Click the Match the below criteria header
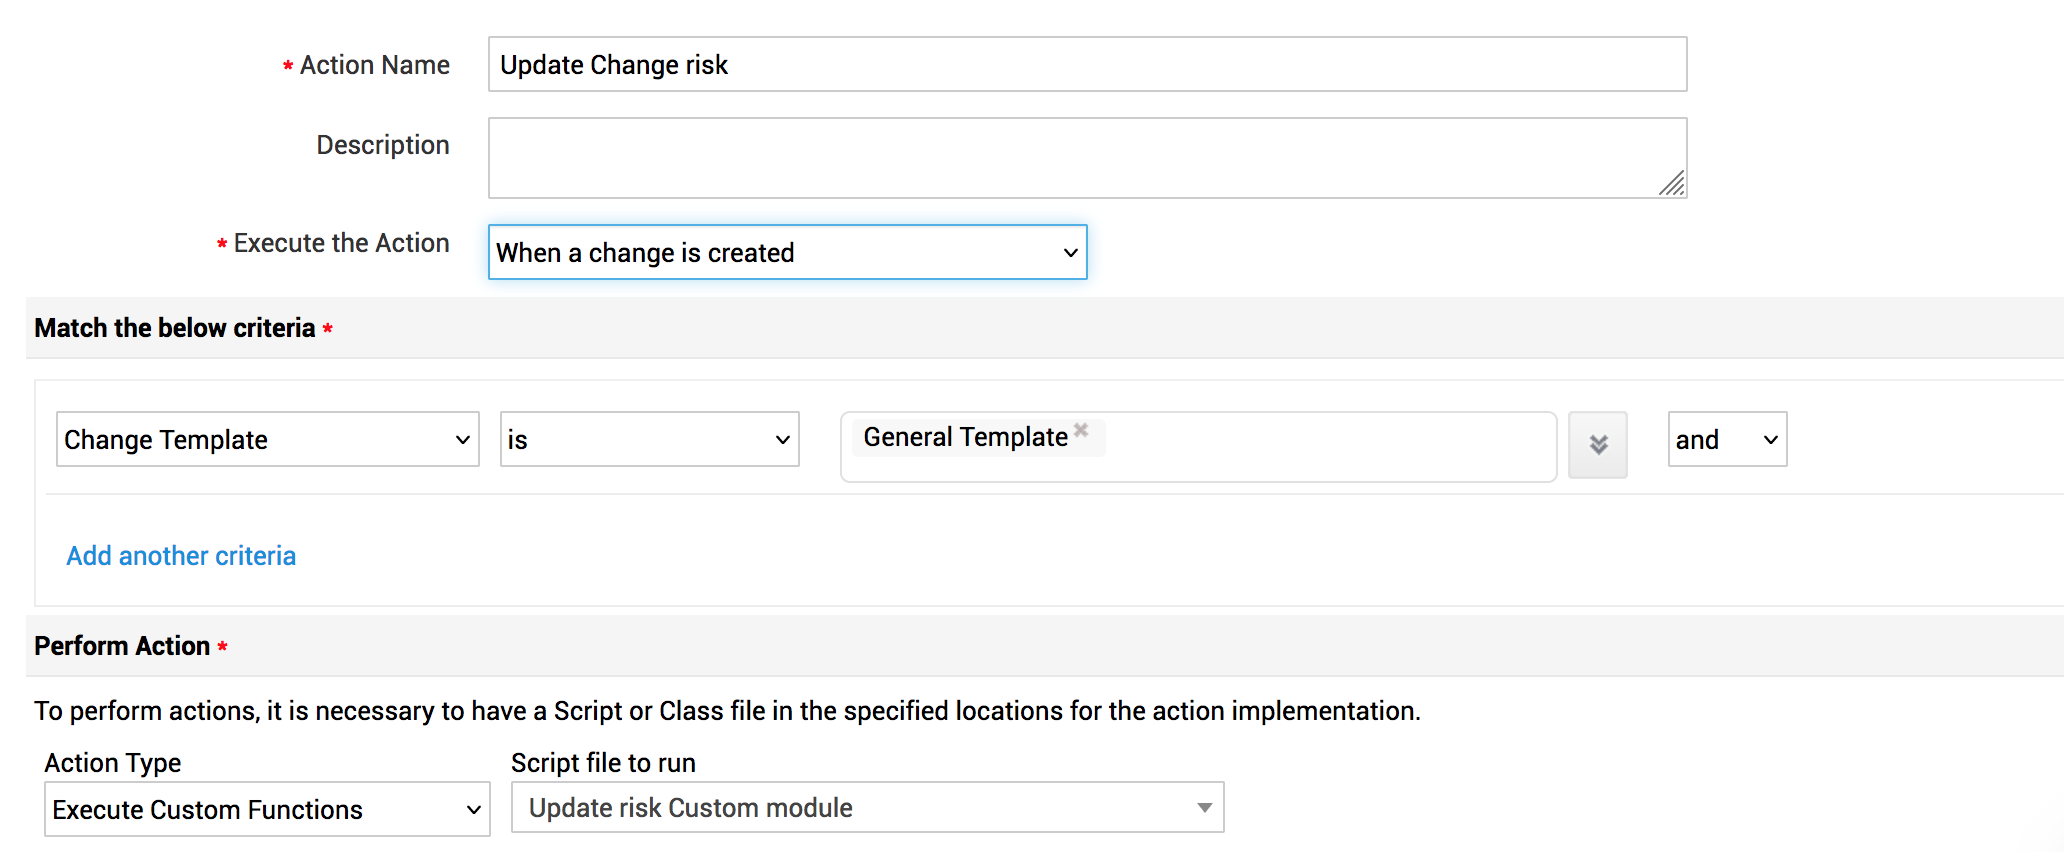 (x=175, y=328)
